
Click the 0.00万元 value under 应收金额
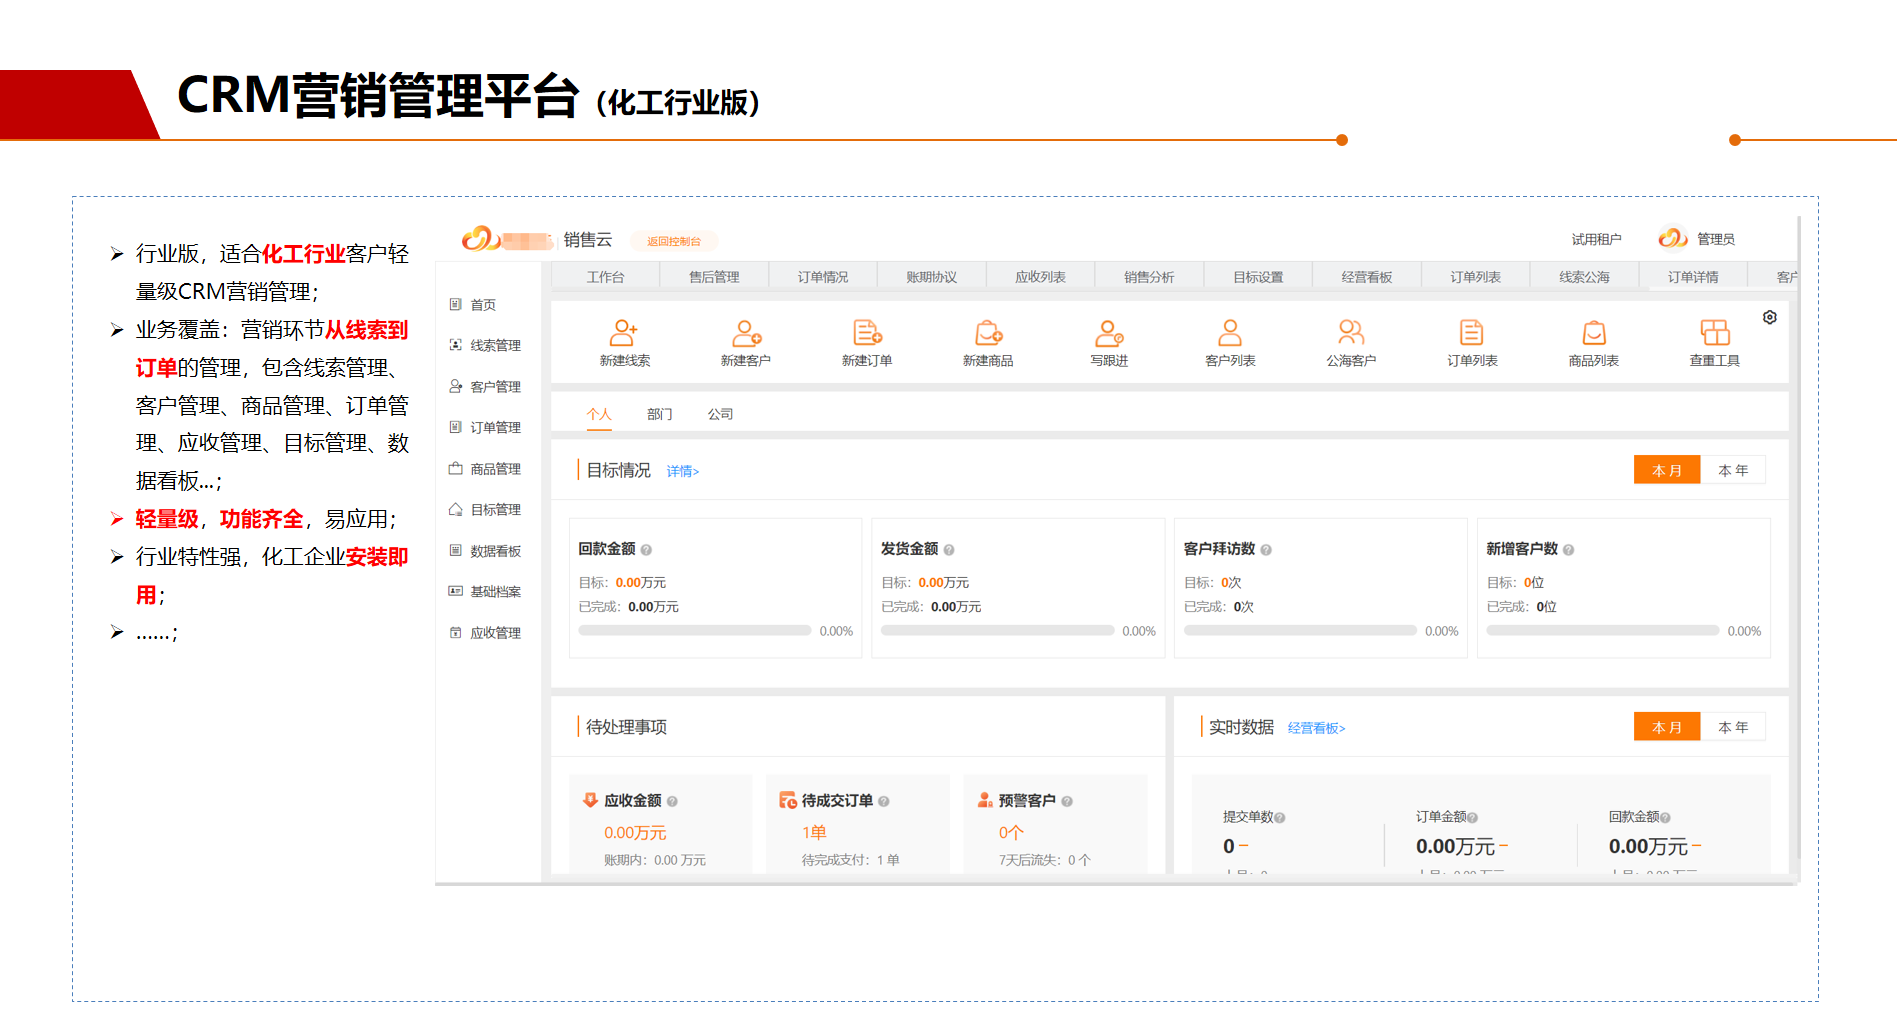(x=635, y=833)
